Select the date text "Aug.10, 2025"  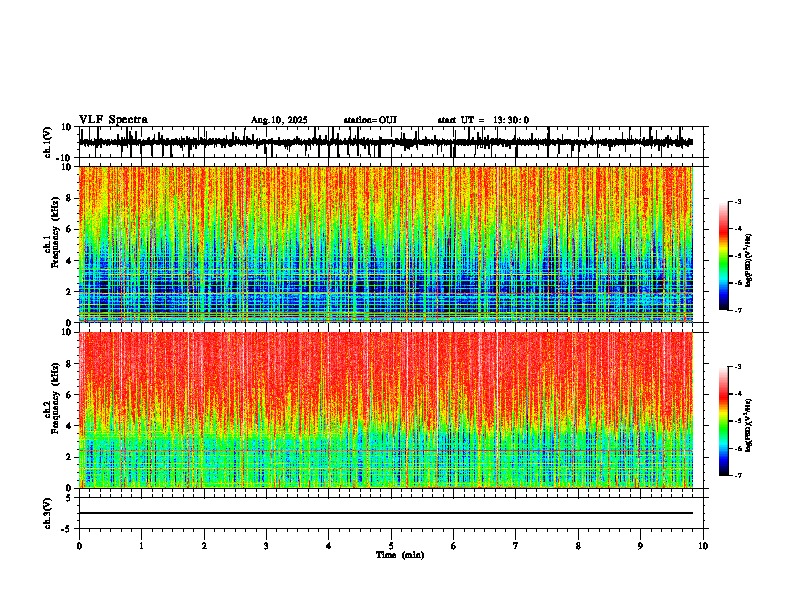[279, 120]
